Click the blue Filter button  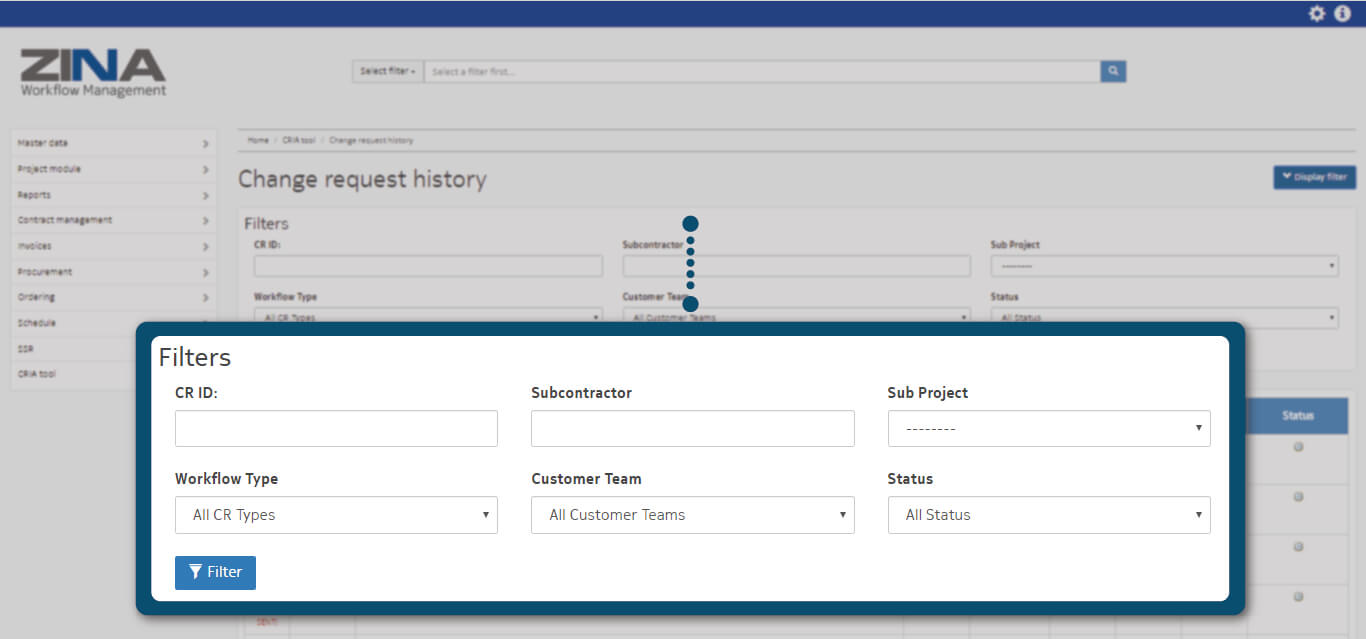click(215, 572)
